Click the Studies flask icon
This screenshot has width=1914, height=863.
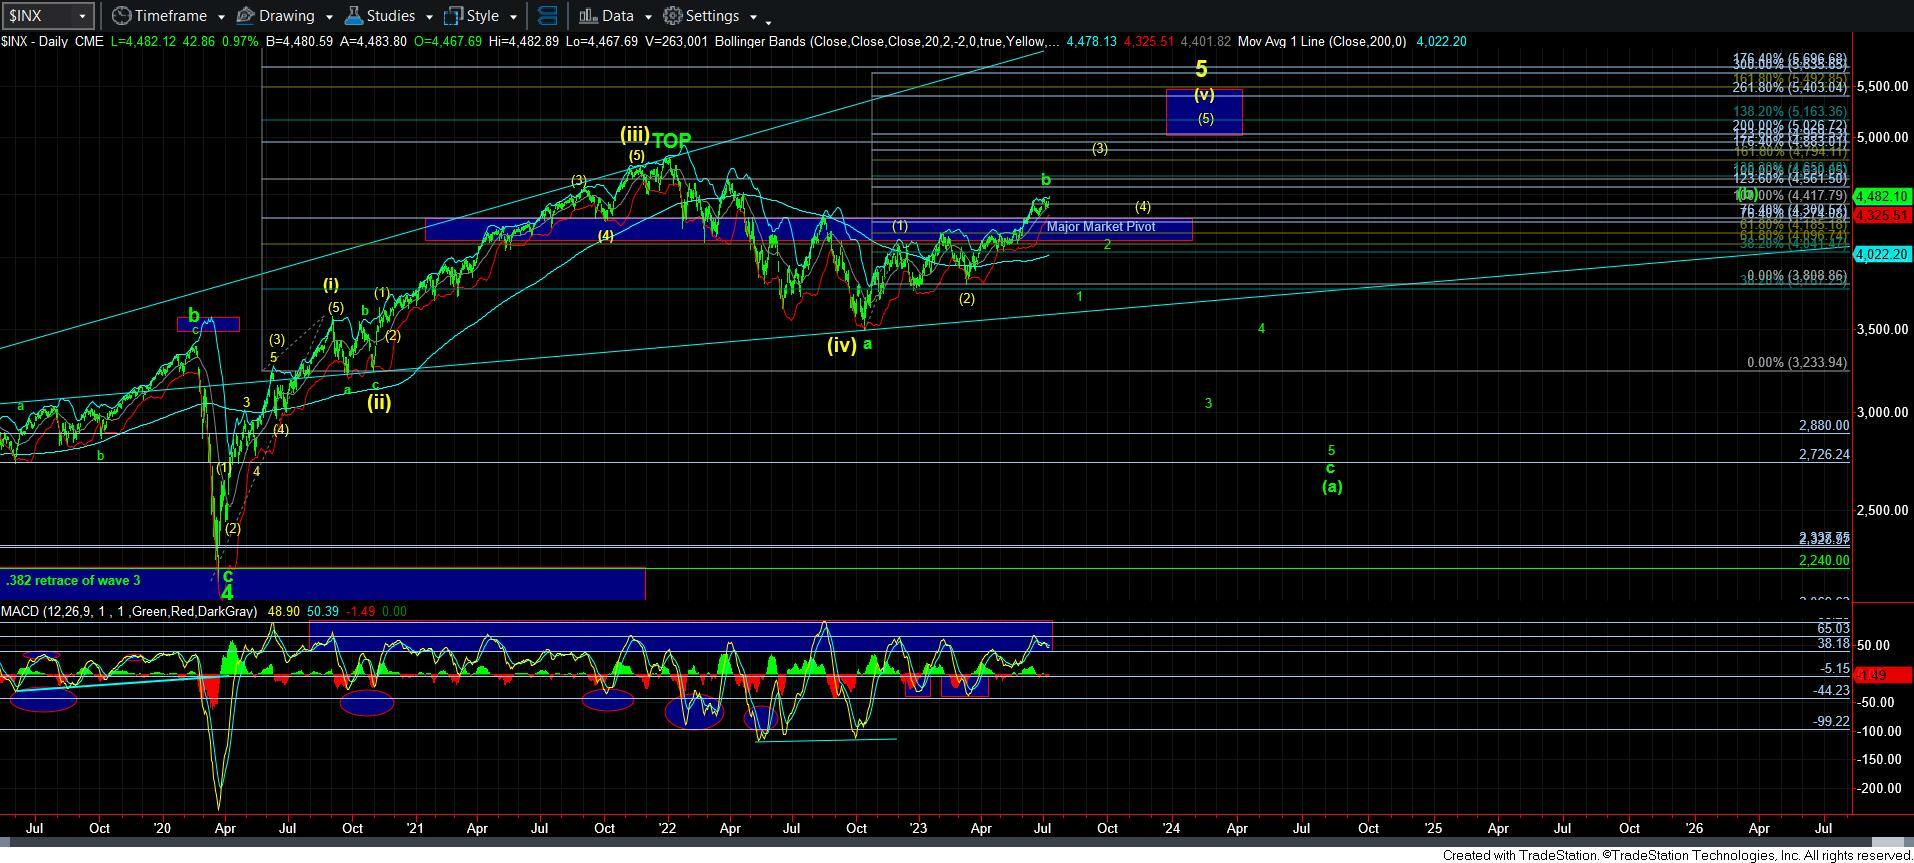353,16
